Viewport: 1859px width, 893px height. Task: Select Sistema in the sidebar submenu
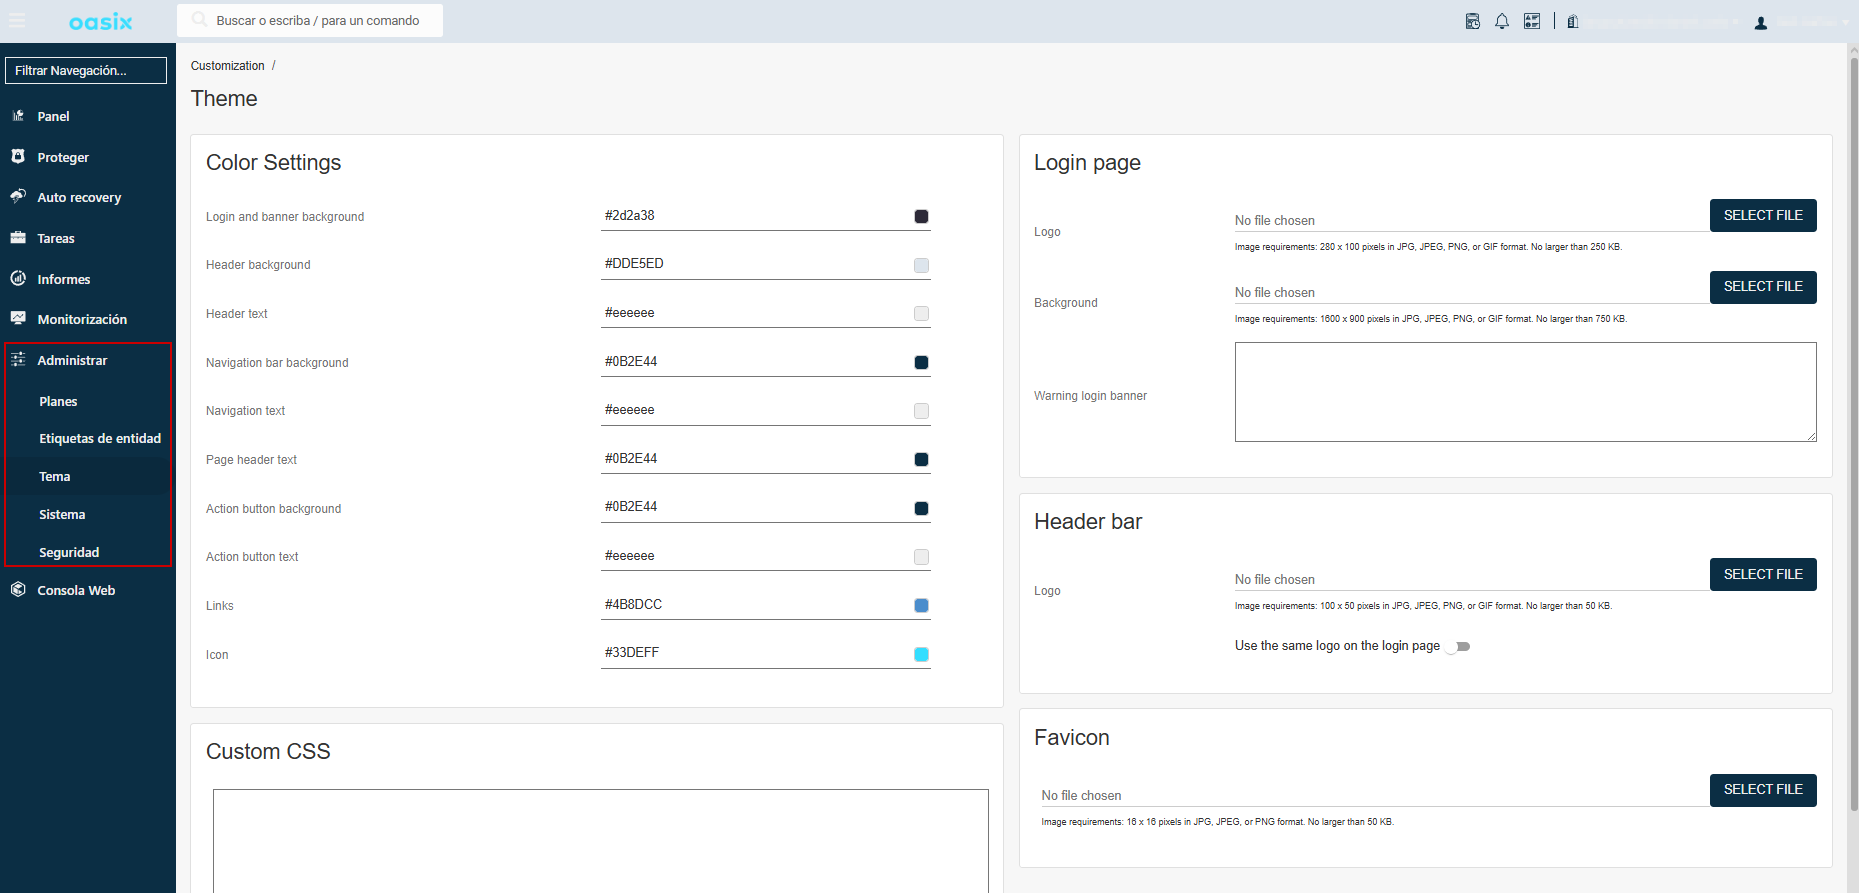coord(62,515)
